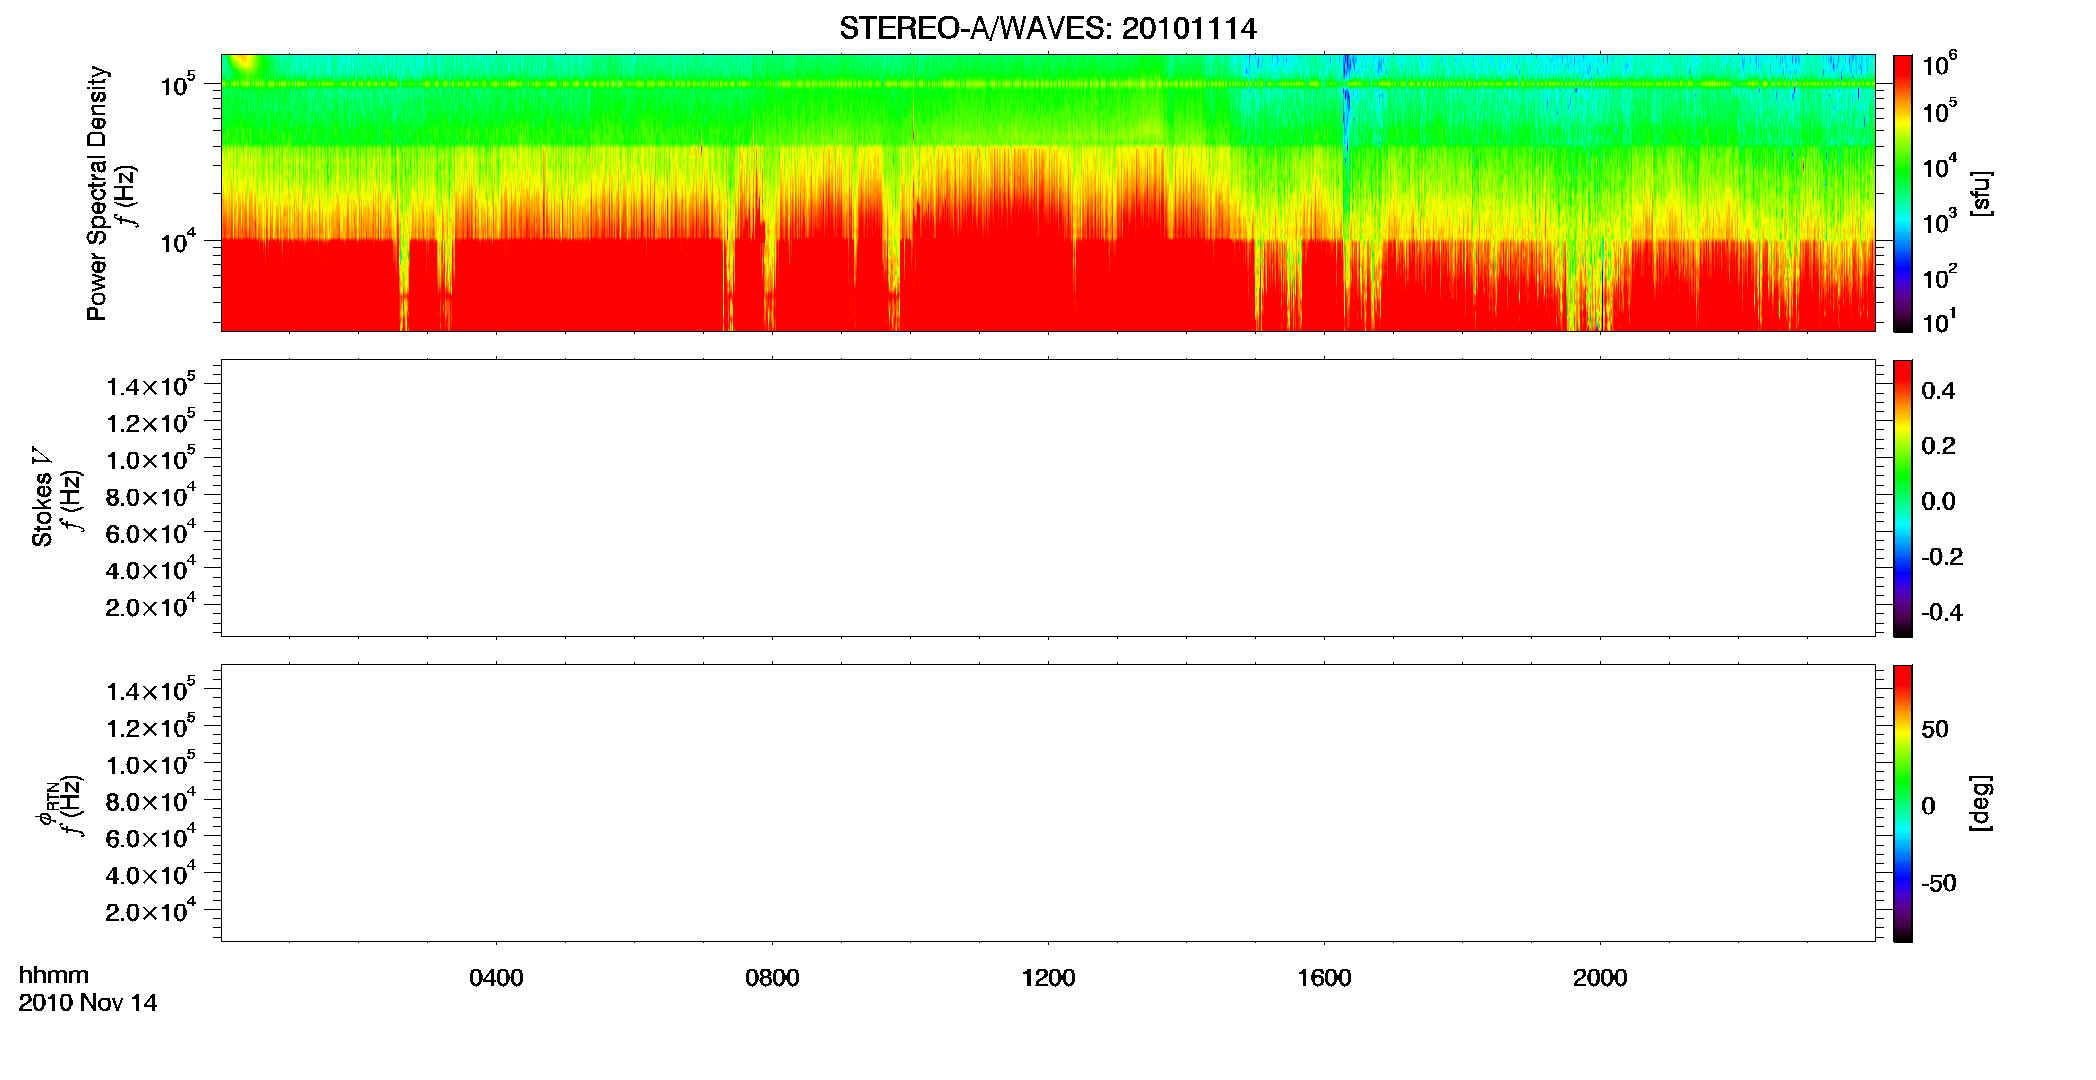Click the Power Spectral Density axis label

[96, 193]
